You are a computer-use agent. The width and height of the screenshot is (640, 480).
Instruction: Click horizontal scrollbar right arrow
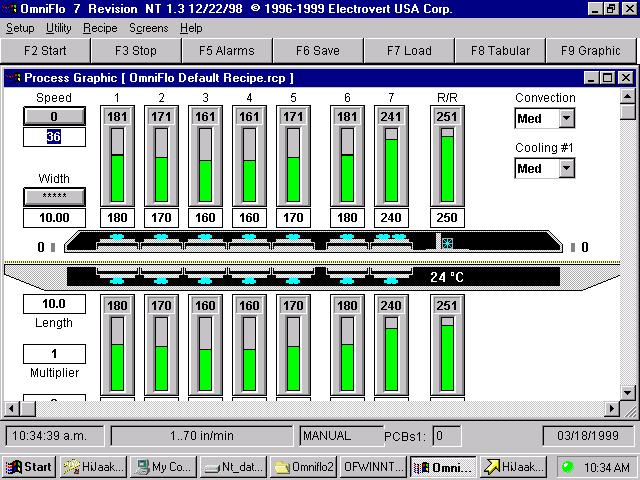[611, 409]
